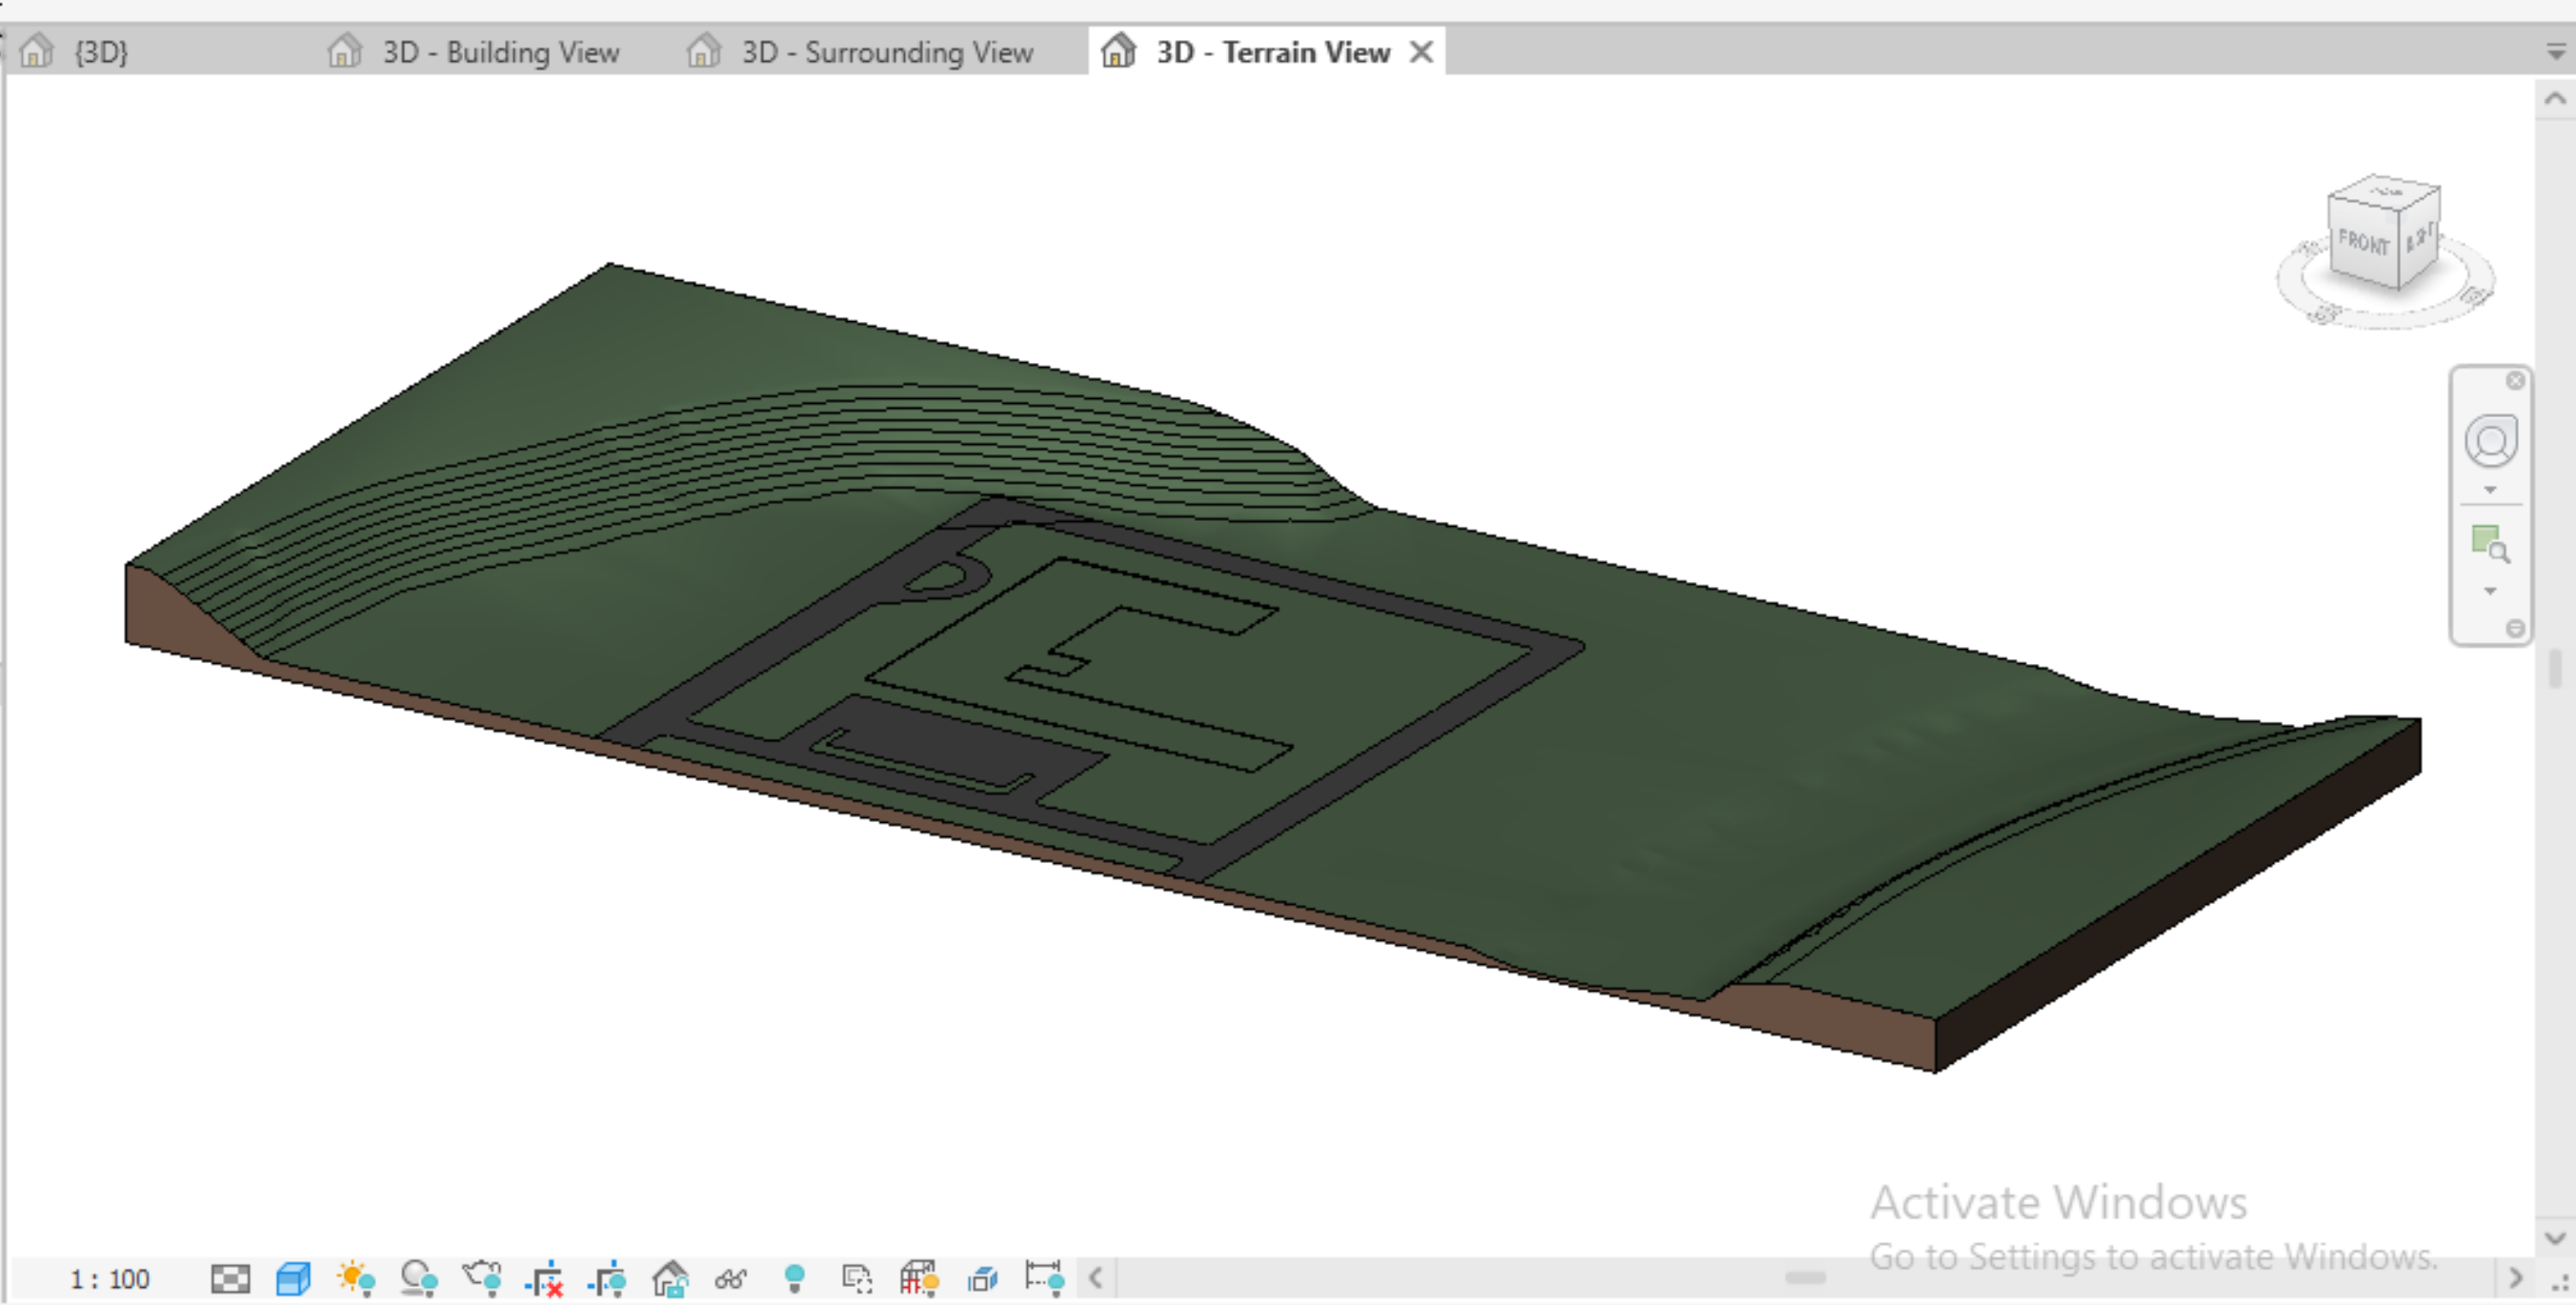
Task: Click the 1 : 100 view scale
Action: [109, 1279]
